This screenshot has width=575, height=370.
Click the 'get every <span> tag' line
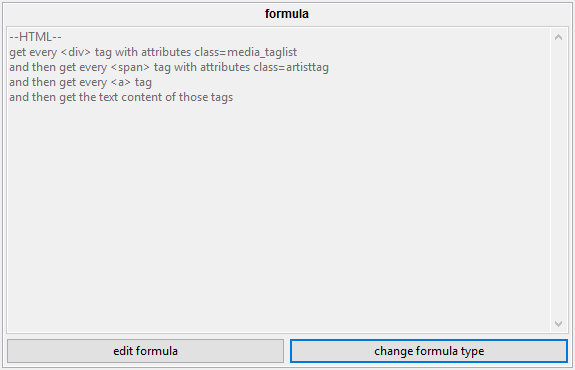click(x=169, y=67)
